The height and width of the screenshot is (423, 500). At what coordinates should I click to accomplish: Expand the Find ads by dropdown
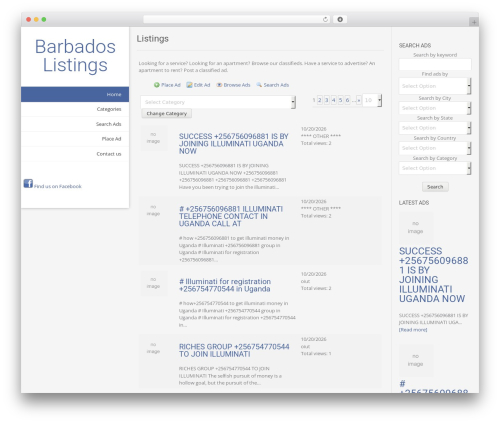435,86
